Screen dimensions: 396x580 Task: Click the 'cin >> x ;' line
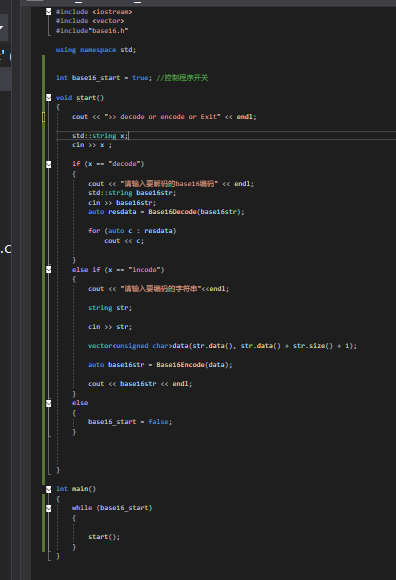tap(92, 145)
